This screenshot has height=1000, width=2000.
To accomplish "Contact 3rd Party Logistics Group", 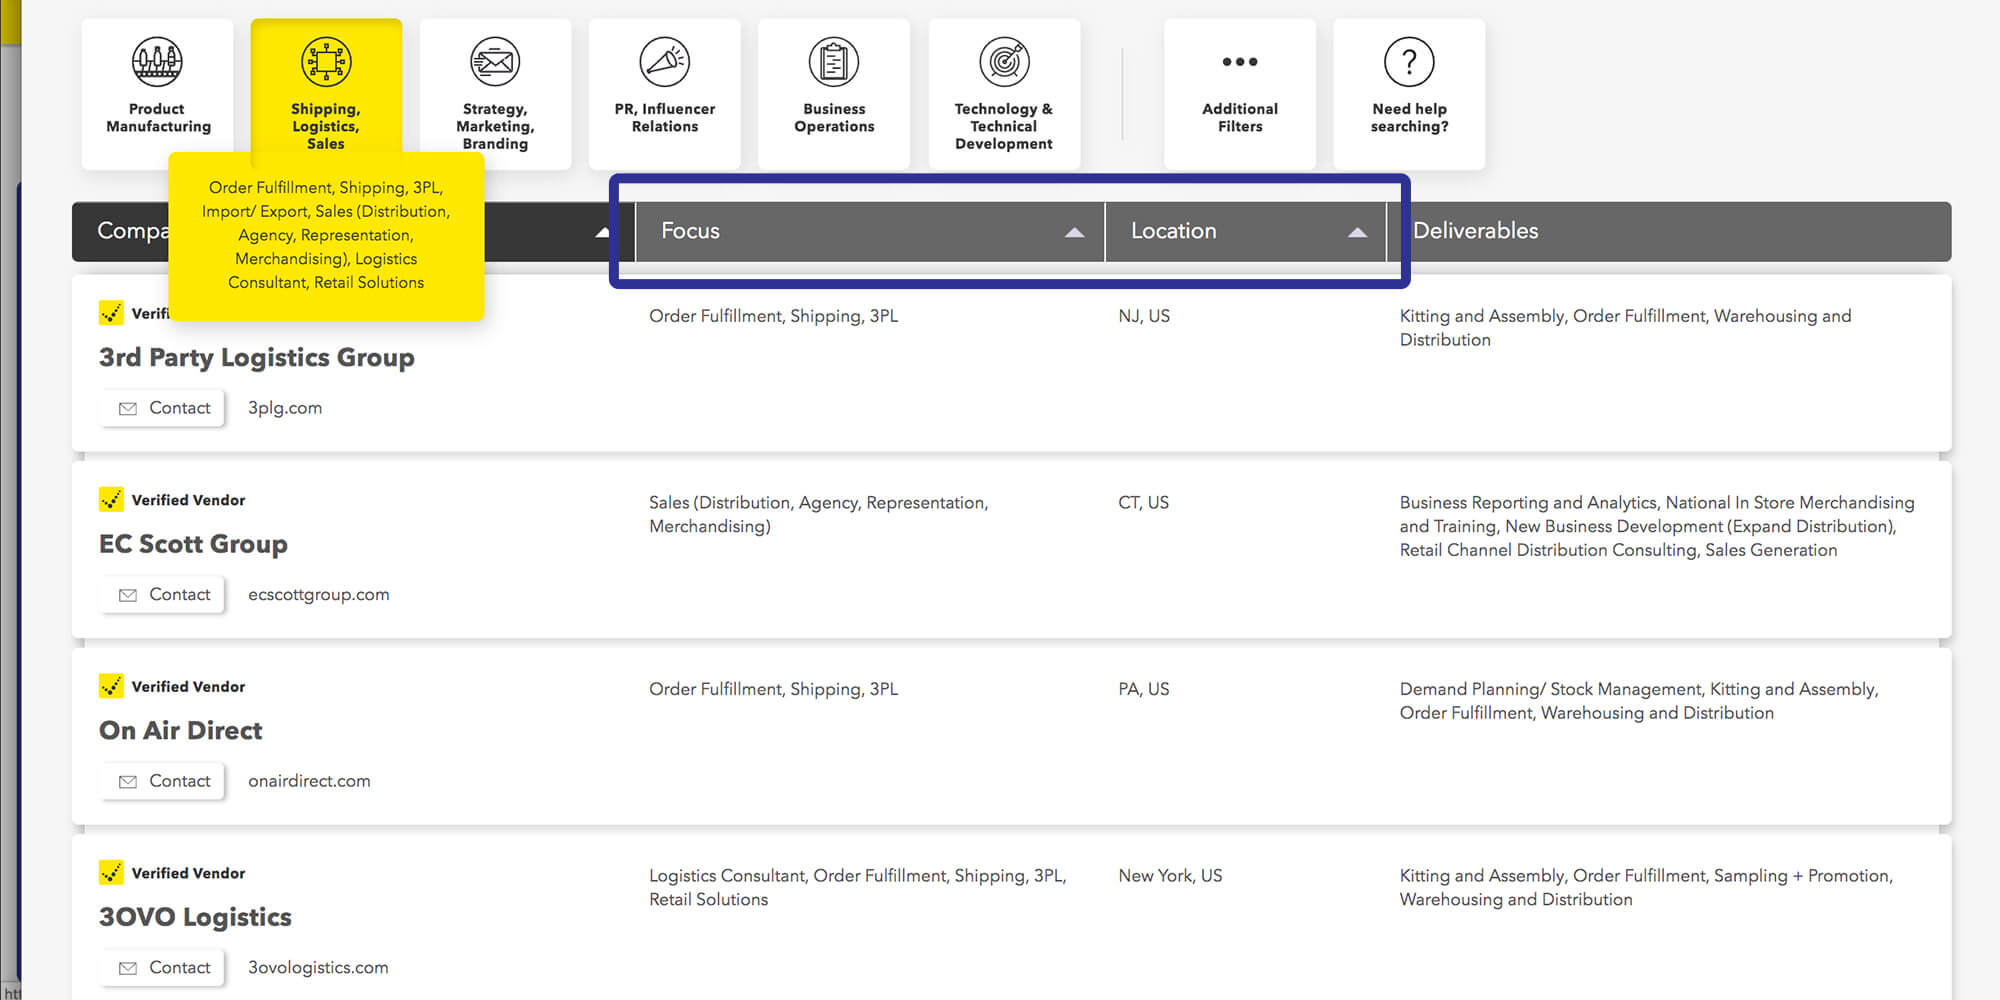I will pos(164,408).
